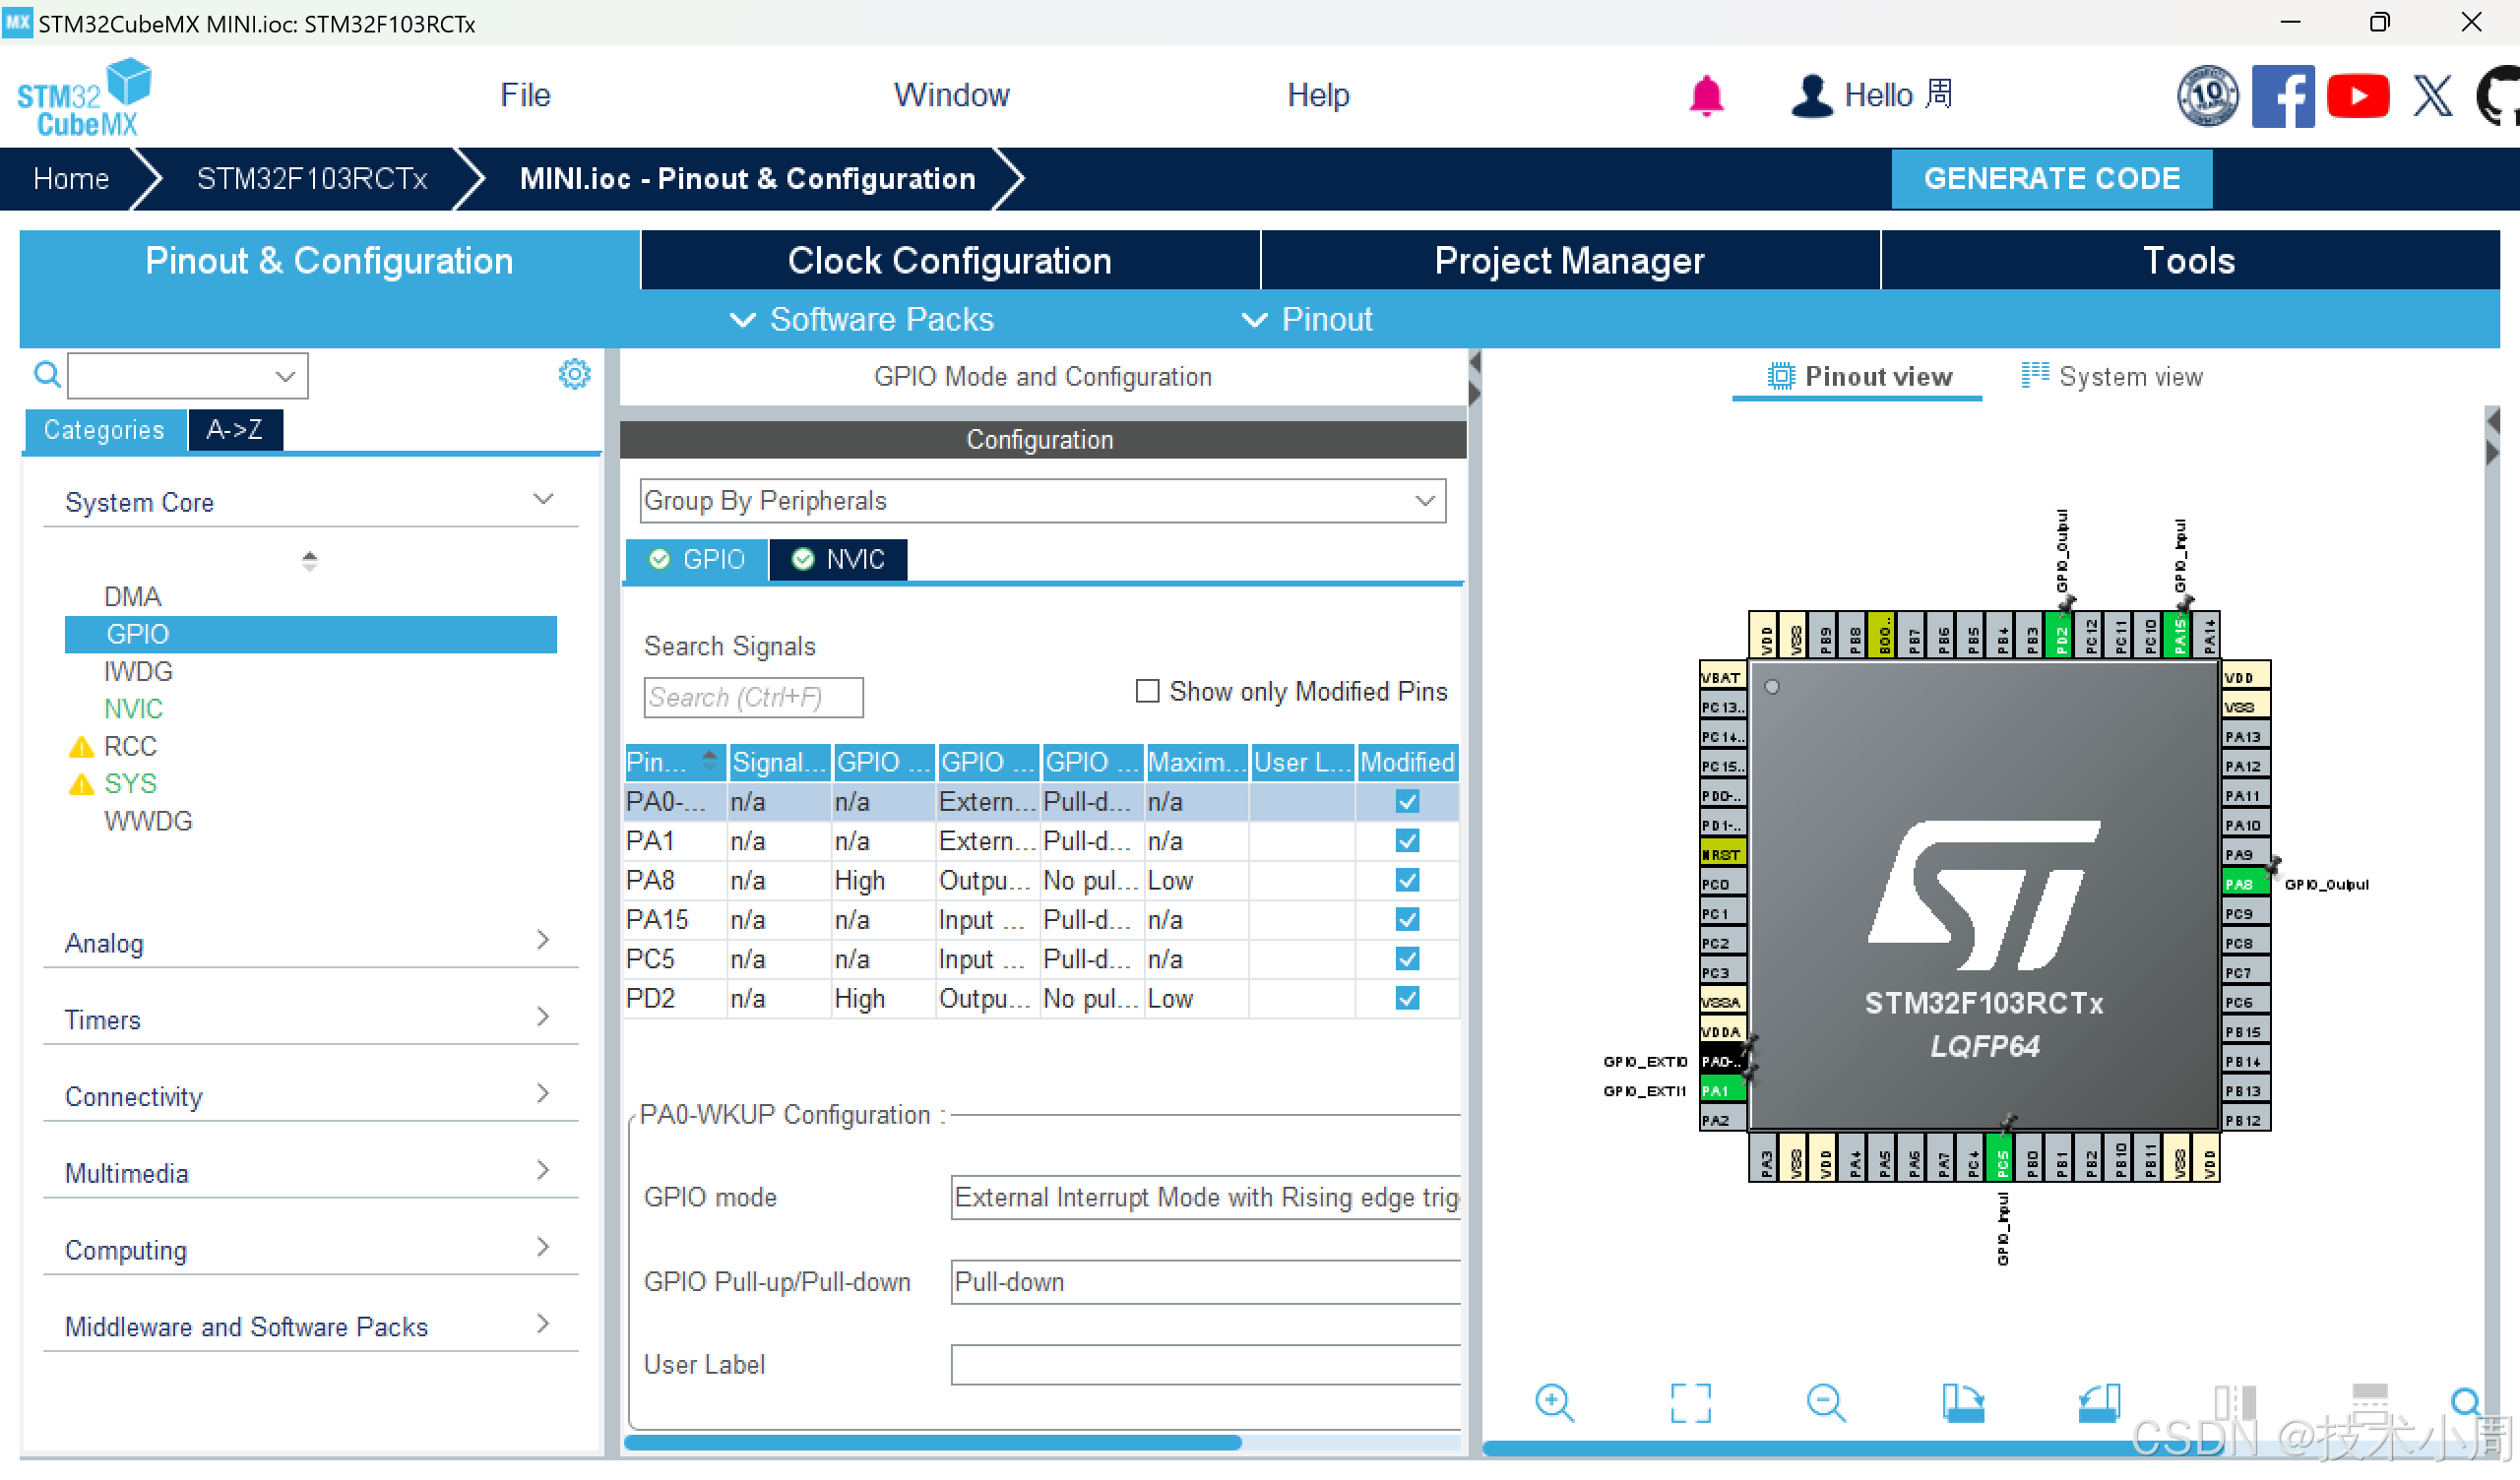Image resolution: width=2520 pixels, height=1480 pixels.
Task: Enable Show only Modified Pins checkbox
Action: coord(1147,691)
